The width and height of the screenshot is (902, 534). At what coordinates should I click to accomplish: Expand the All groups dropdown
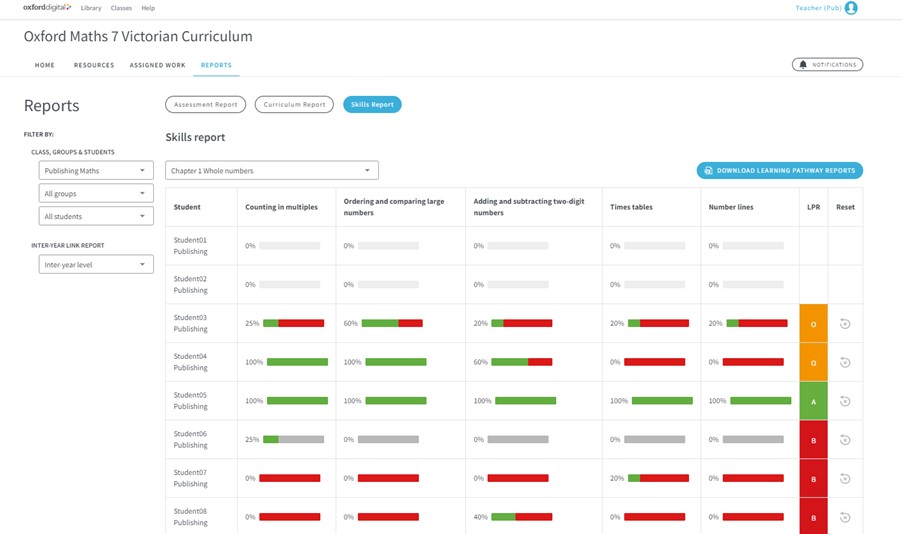click(96, 193)
